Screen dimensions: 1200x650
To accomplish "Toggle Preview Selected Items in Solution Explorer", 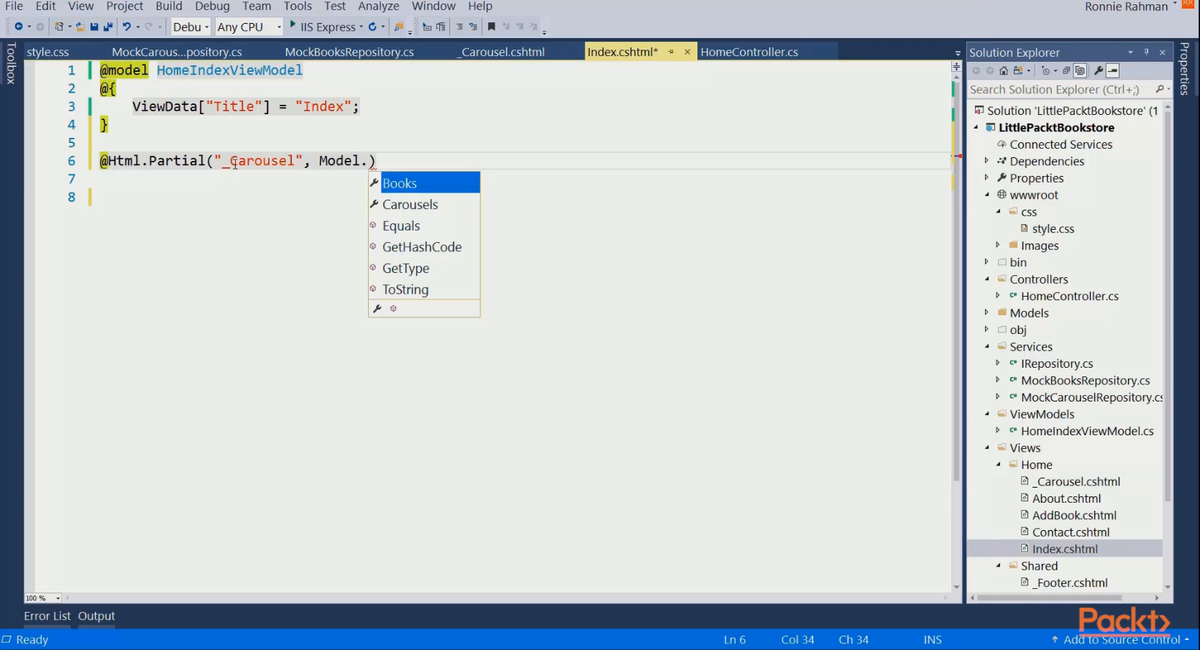I will point(1112,70).
